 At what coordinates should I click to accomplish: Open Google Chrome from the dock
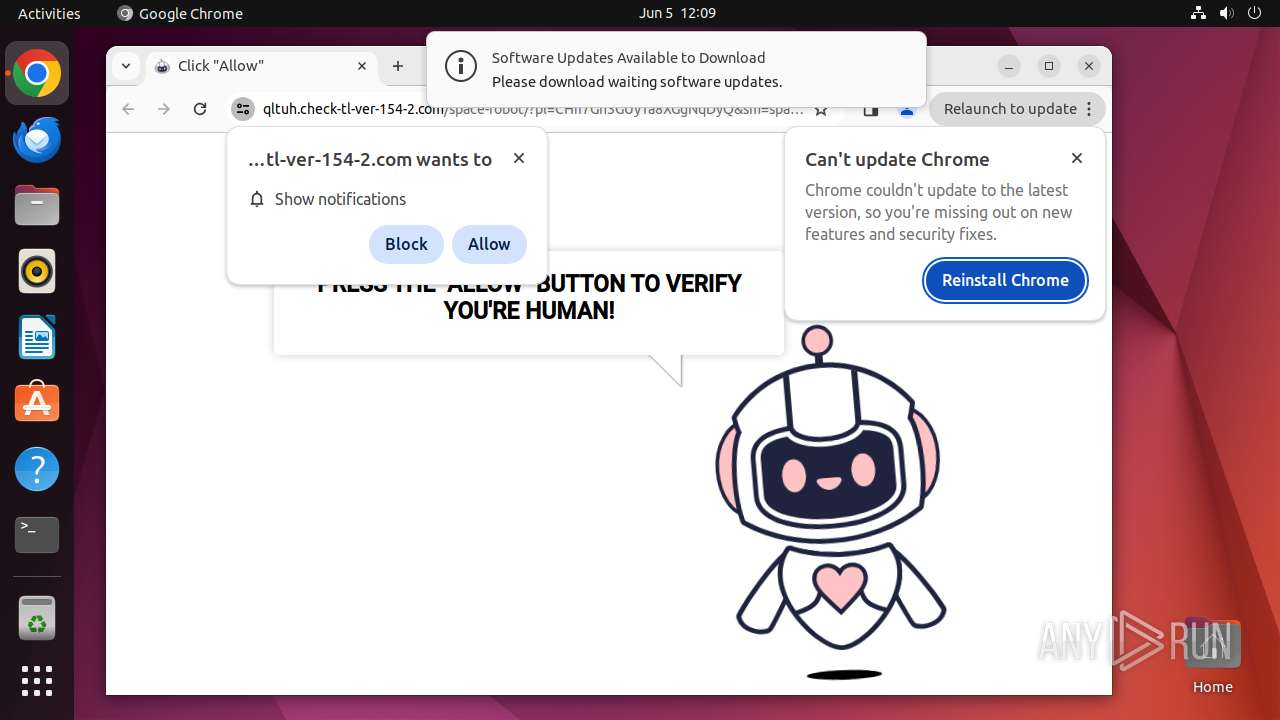tap(37, 74)
